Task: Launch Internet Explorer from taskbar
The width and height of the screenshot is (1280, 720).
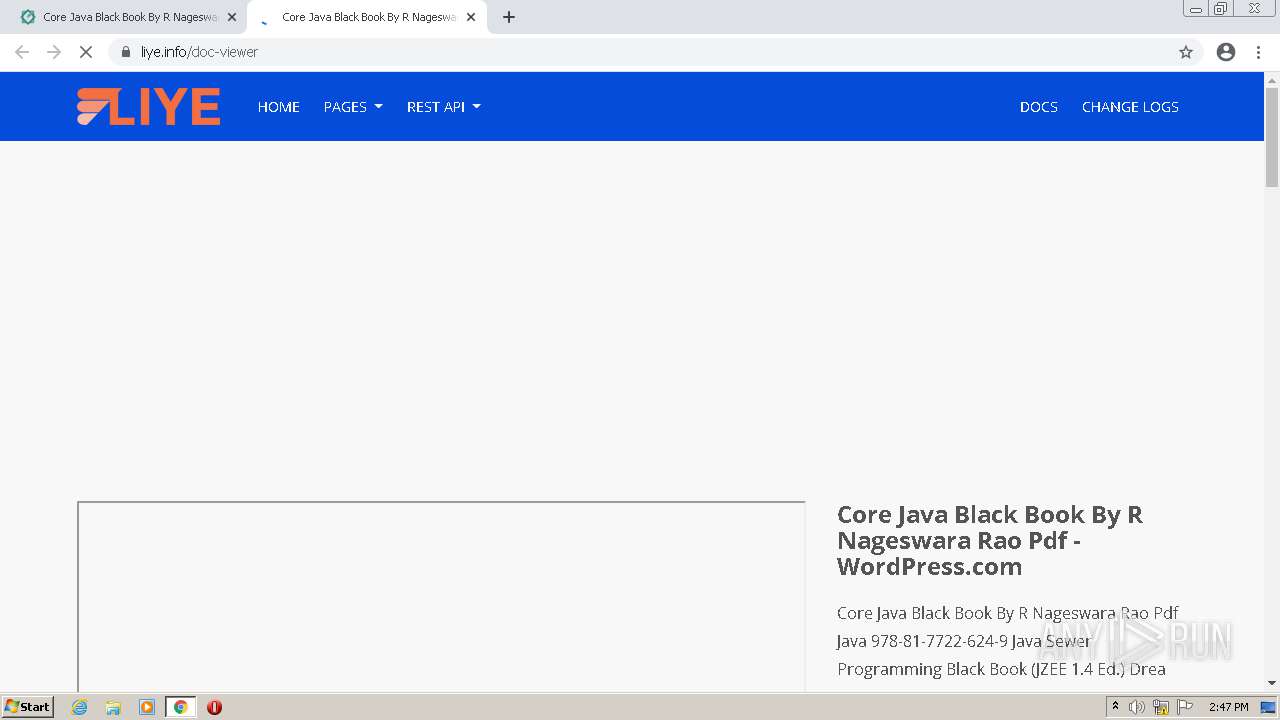Action: click(80, 707)
